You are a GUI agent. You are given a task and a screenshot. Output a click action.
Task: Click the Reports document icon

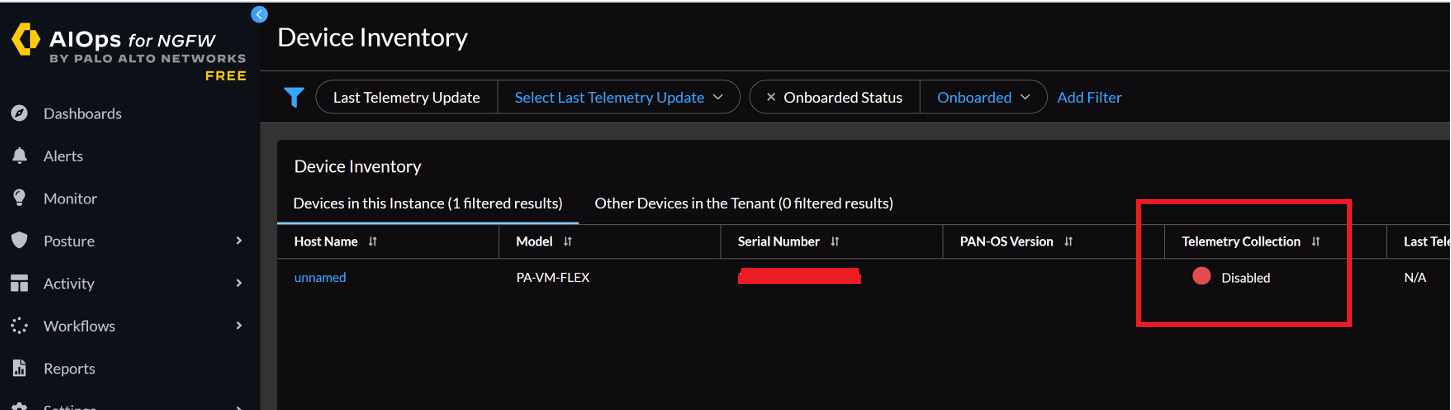click(19, 368)
